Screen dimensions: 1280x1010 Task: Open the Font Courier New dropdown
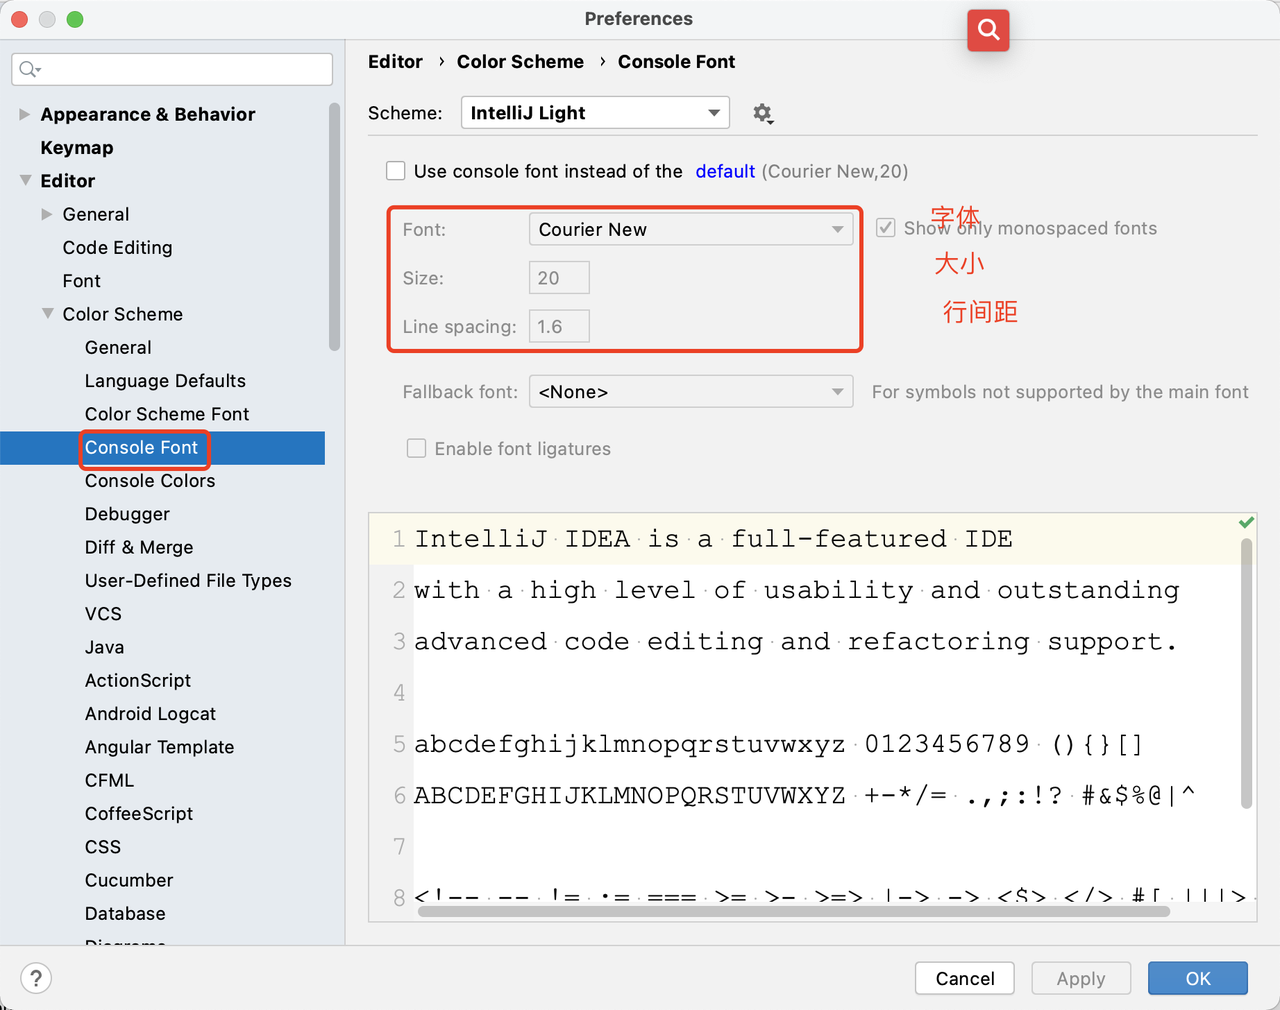point(691,229)
